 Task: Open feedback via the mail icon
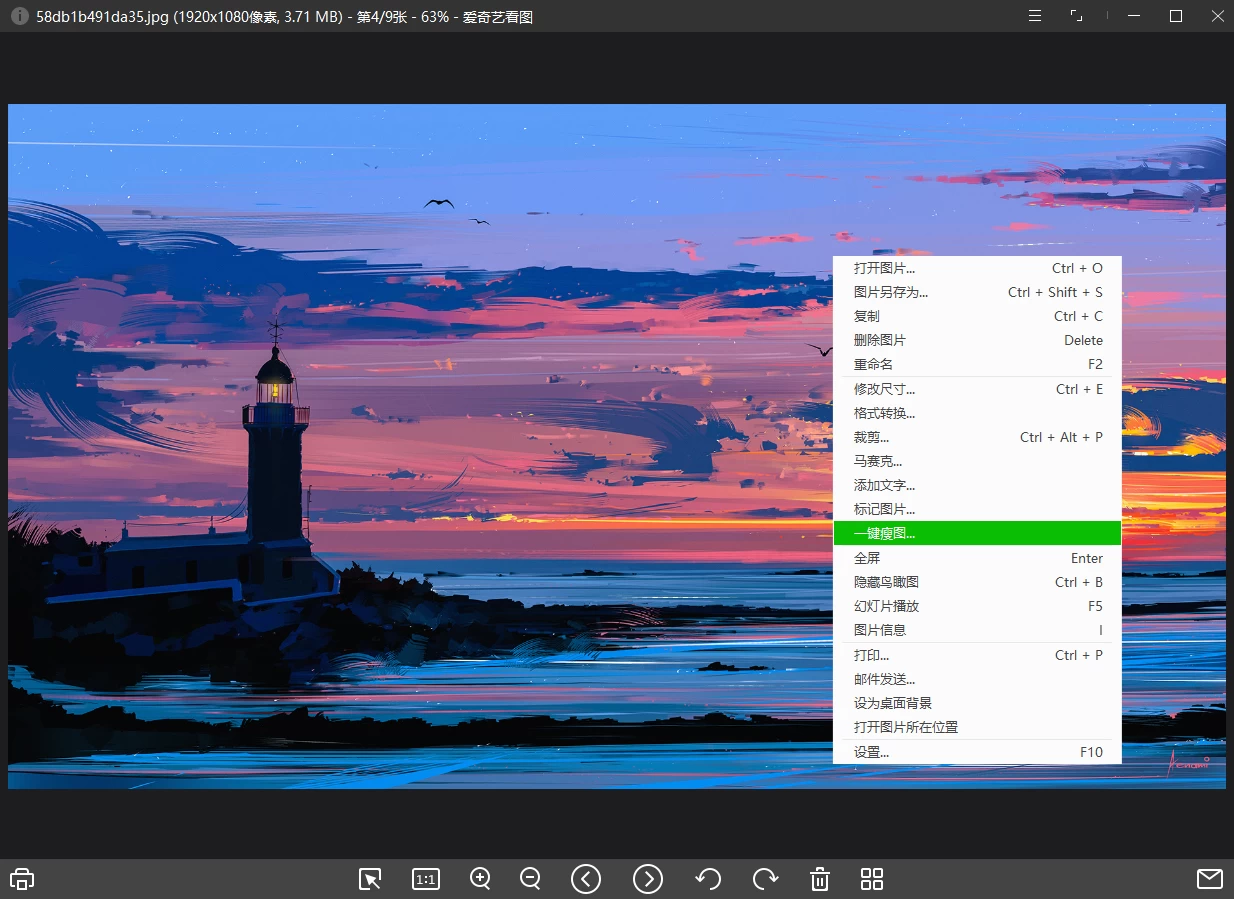click(1209, 878)
